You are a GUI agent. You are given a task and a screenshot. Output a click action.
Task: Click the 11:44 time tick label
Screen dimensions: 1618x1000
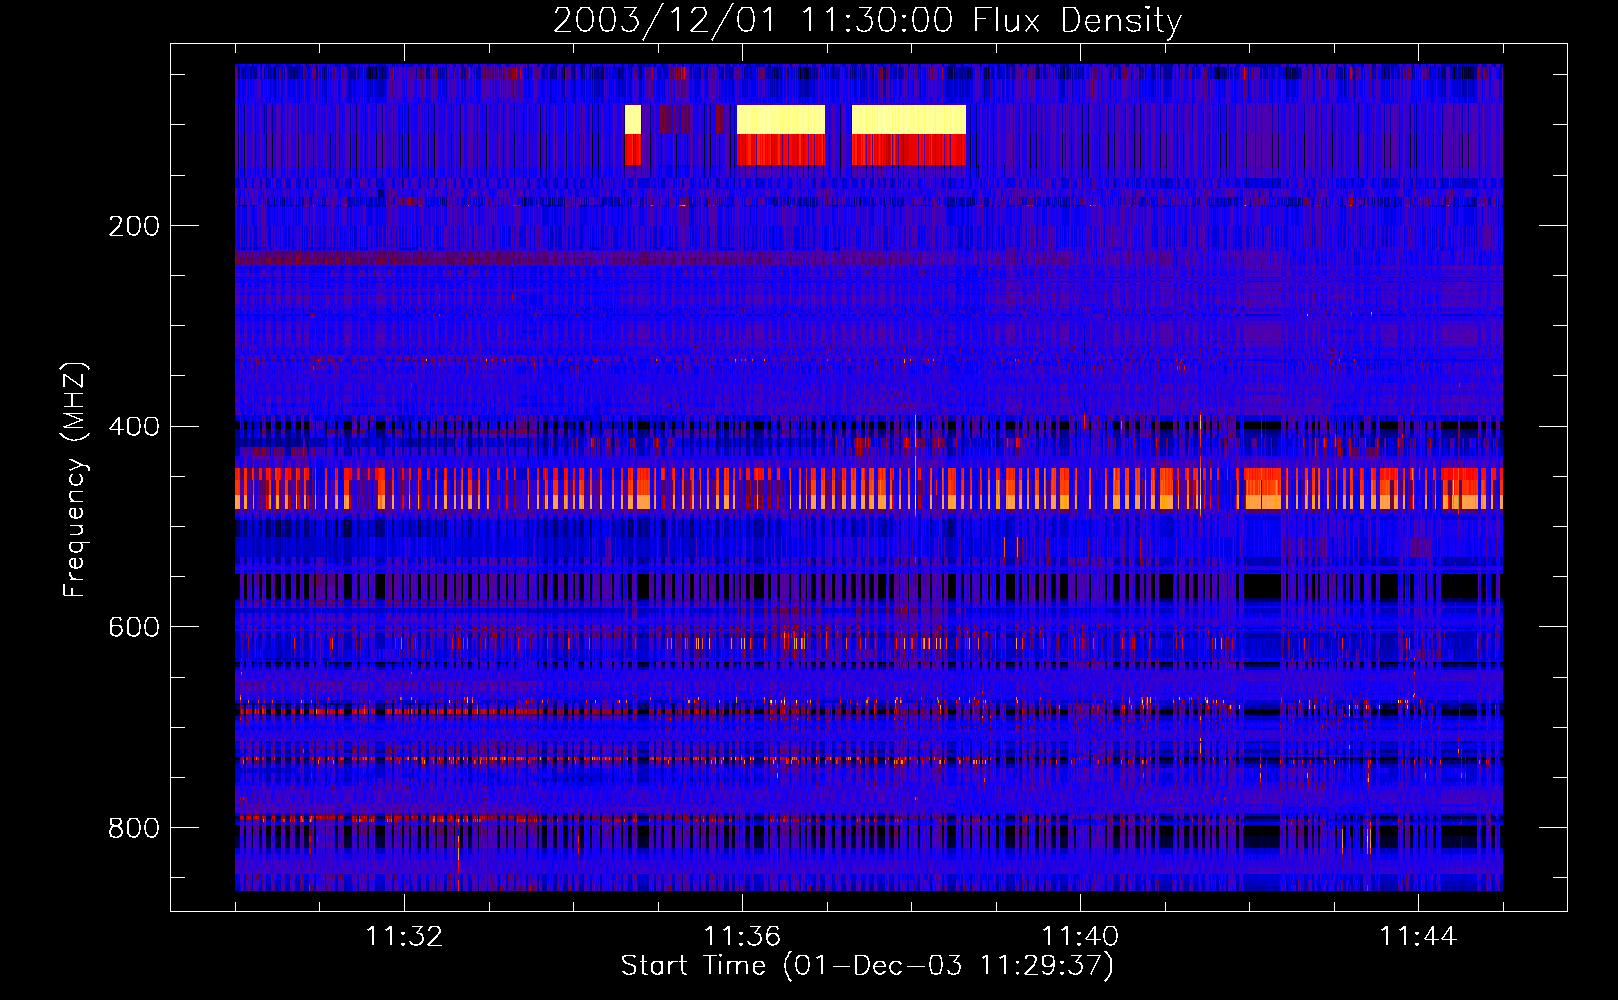(1418, 936)
